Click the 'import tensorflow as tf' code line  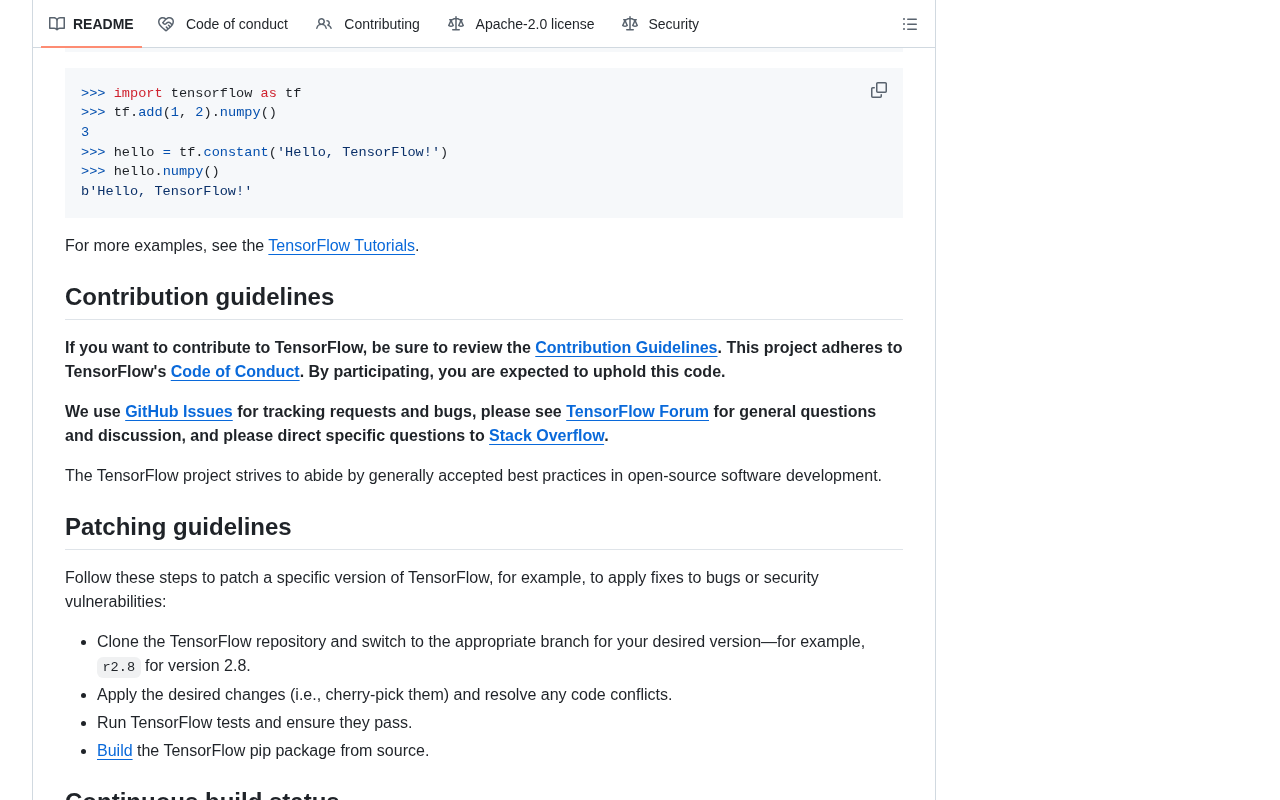coord(191,94)
